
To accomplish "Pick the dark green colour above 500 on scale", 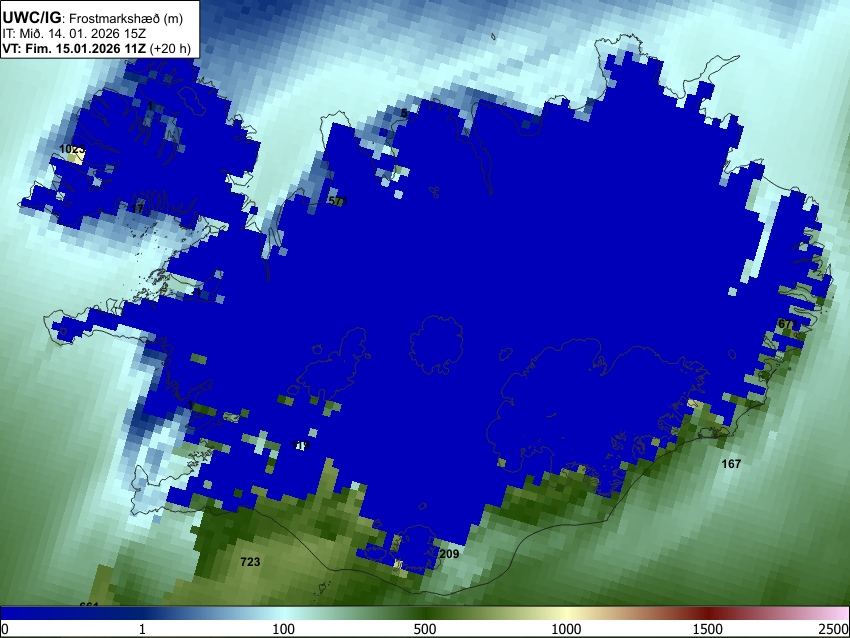I will click(425, 614).
